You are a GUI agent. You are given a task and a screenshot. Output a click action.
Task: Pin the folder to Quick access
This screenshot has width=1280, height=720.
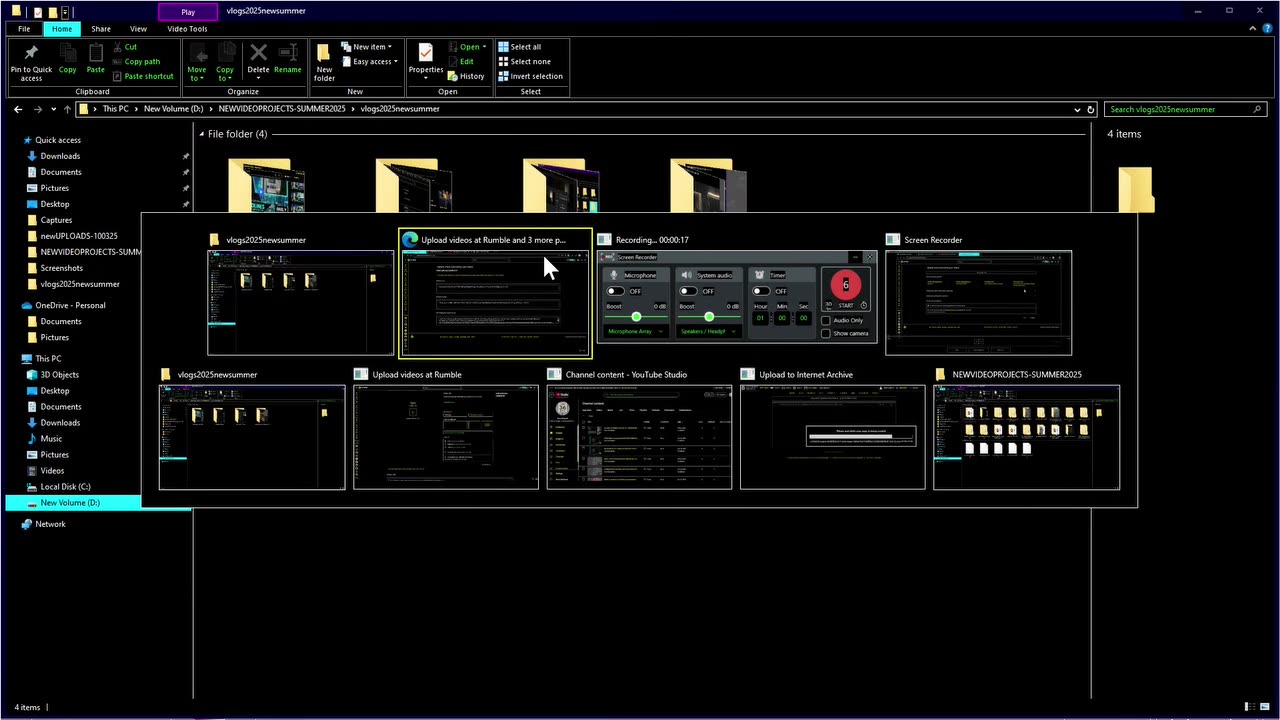pyautogui.click(x=31, y=62)
